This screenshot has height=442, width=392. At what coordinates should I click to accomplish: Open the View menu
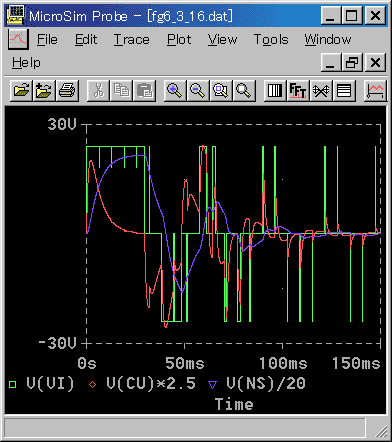(x=222, y=40)
